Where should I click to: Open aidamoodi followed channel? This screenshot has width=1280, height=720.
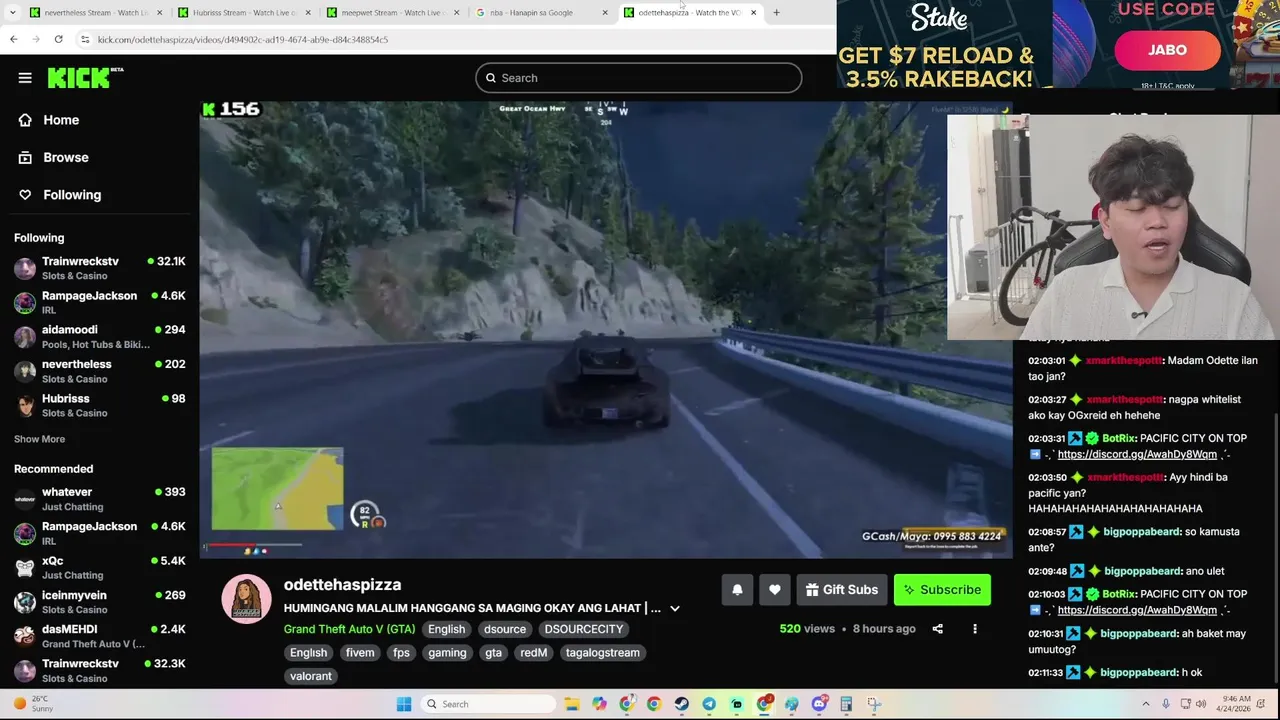point(100,336)
